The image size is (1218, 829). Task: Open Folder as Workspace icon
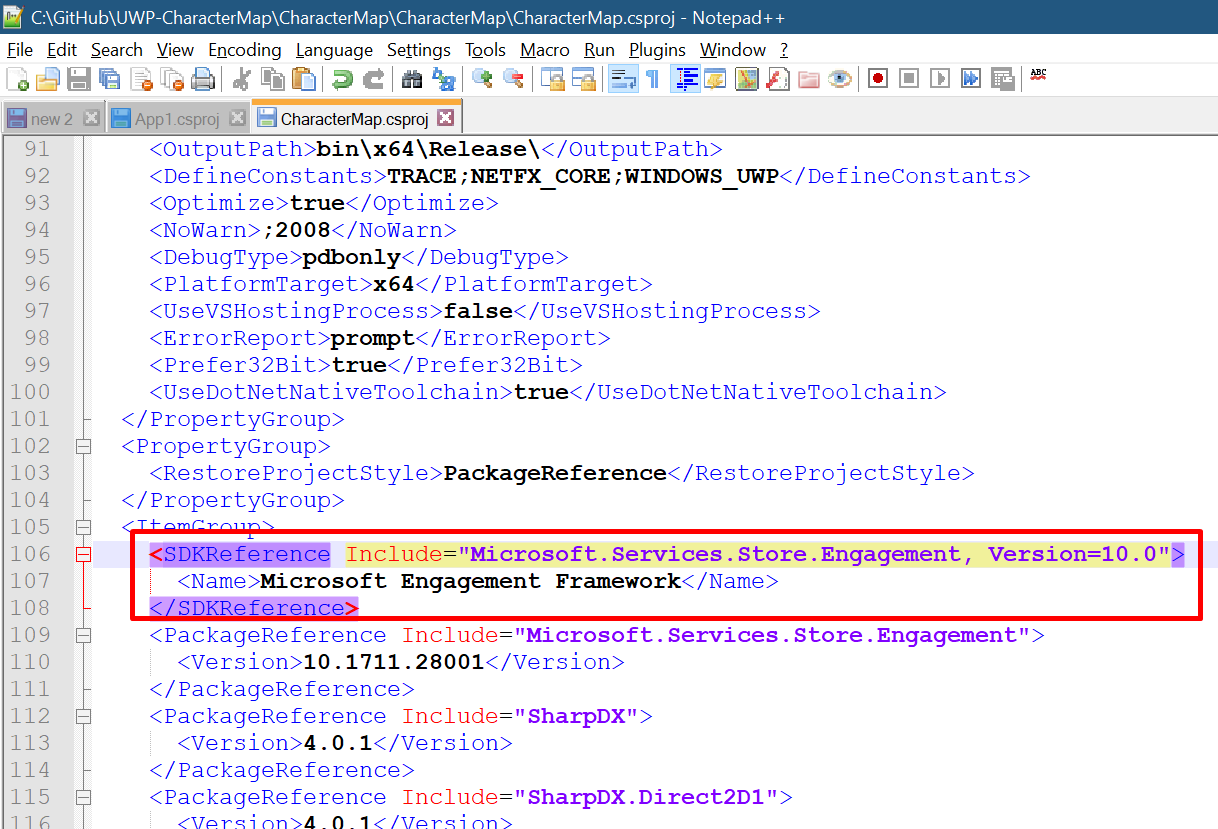point(808,79)
